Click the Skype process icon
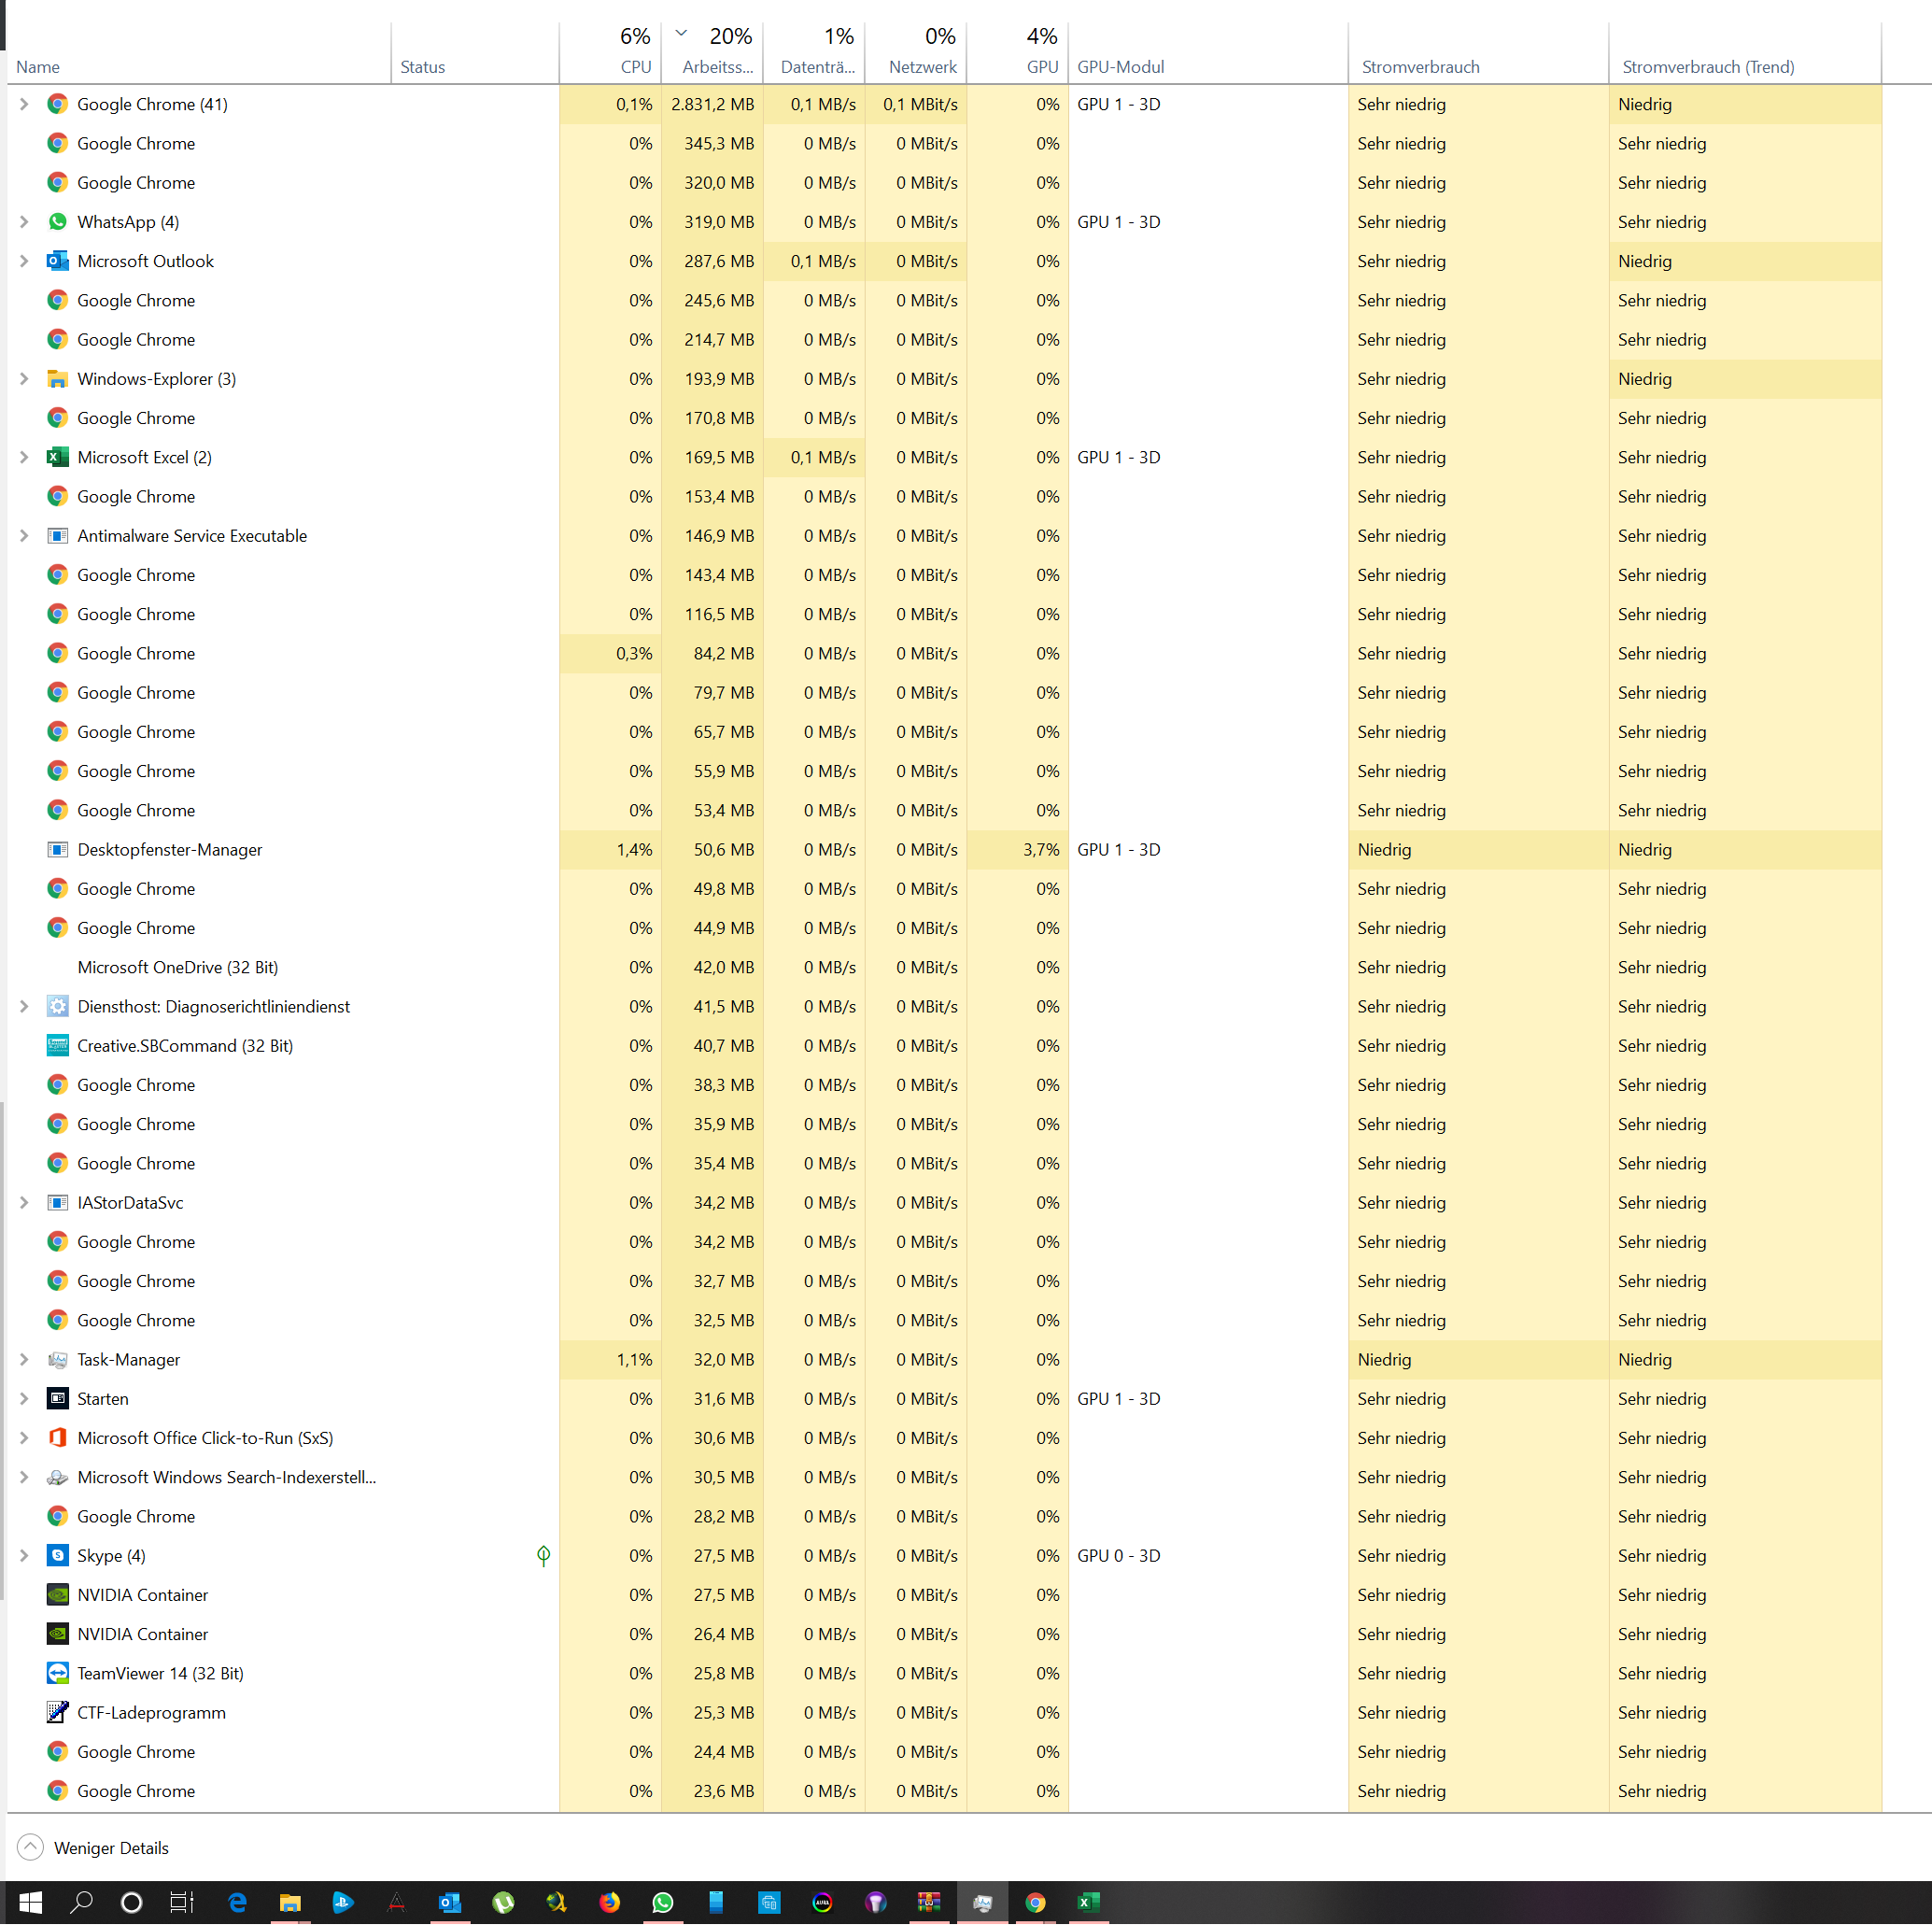The image size is (1932, 1925). pos(58,1556)
